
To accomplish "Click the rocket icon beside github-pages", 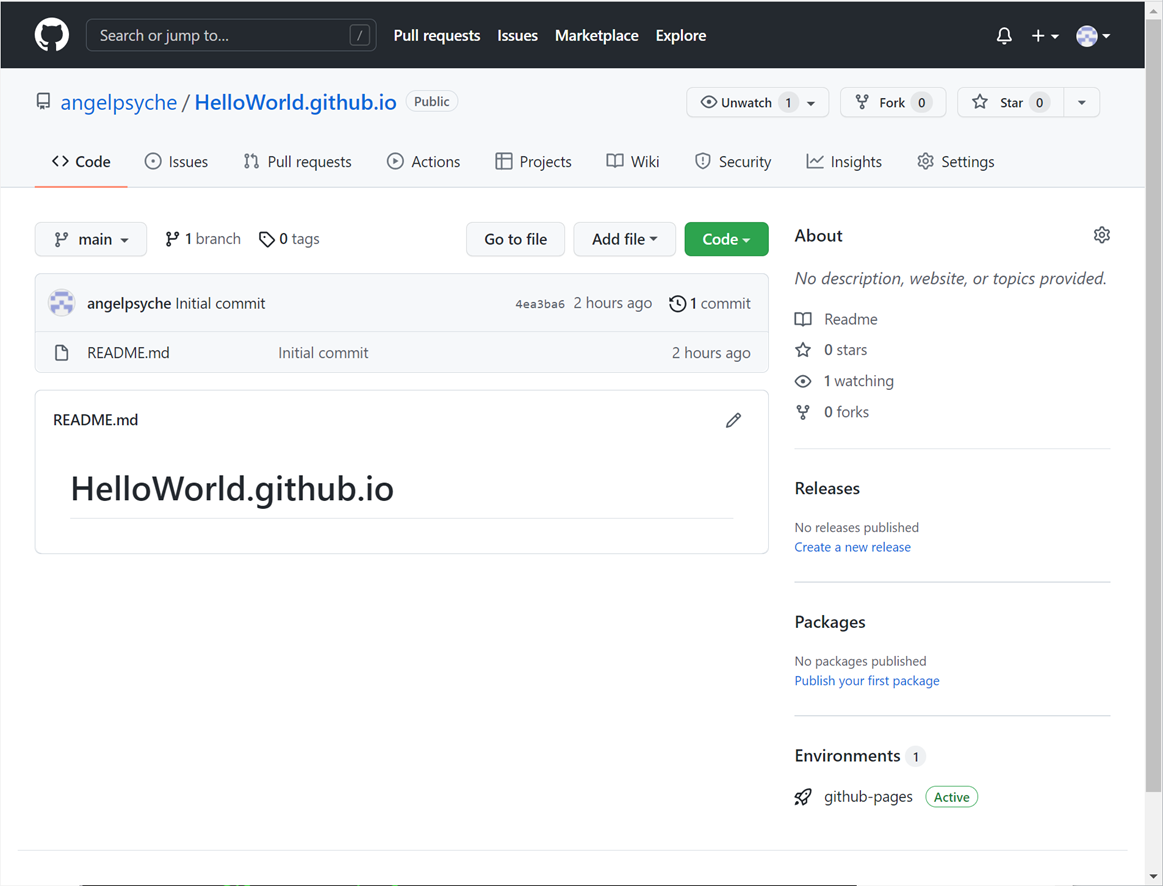I will 803,797.
